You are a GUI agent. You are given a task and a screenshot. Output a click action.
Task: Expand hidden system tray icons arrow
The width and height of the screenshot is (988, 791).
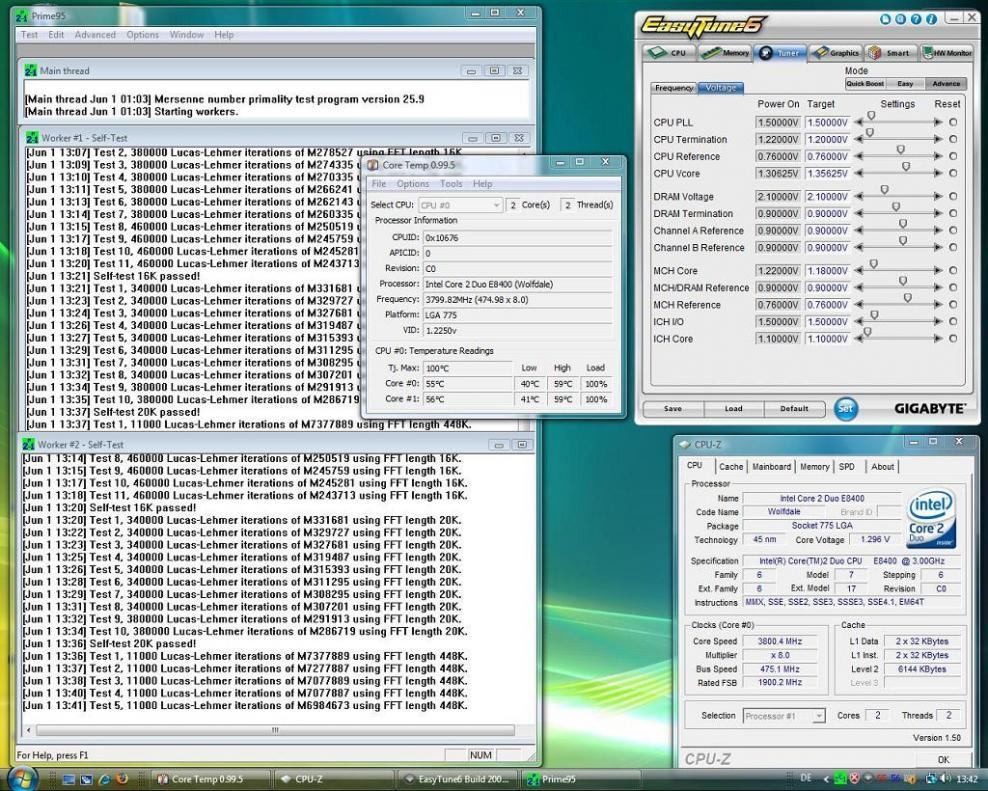[x=826, y=779]
